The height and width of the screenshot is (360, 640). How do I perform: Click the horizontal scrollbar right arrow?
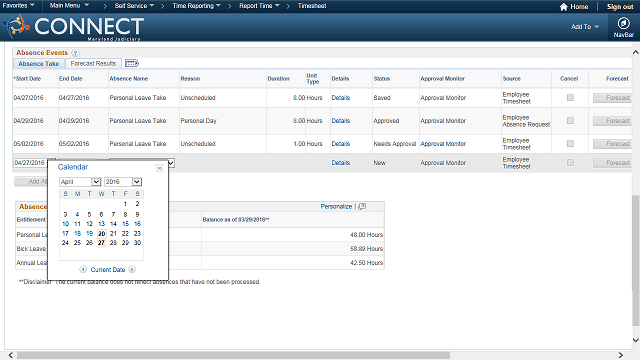pyautogui.click(x=621, y=355)
